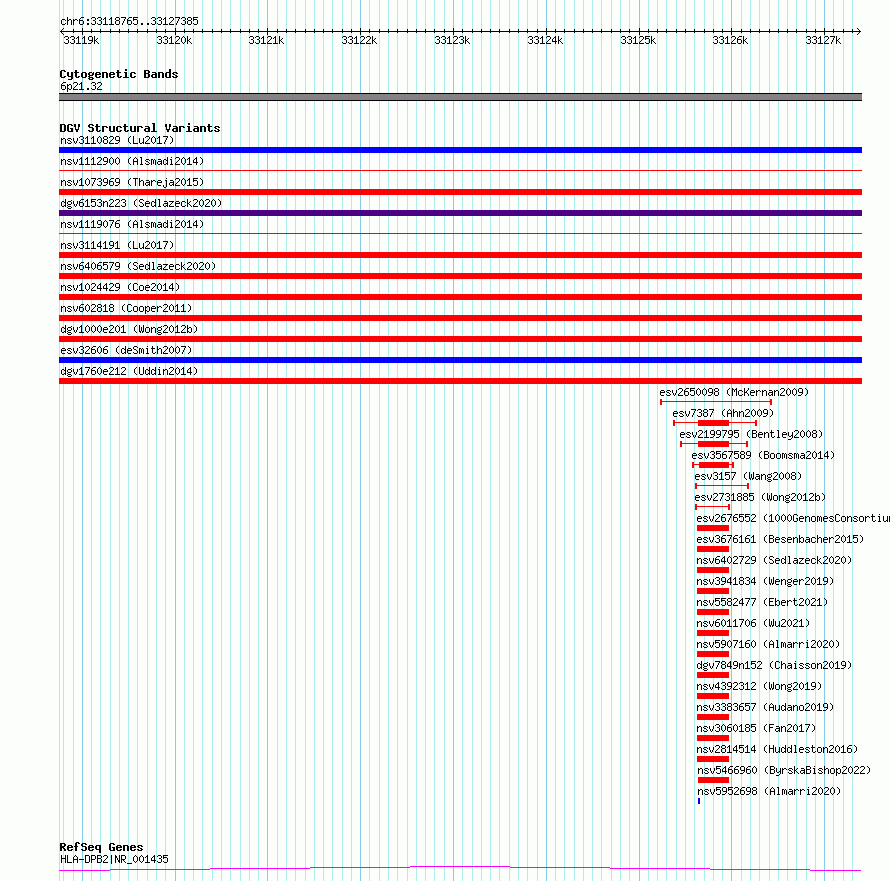Open the nsv1024429 (Coe2014) variant label

click(120, 287)
